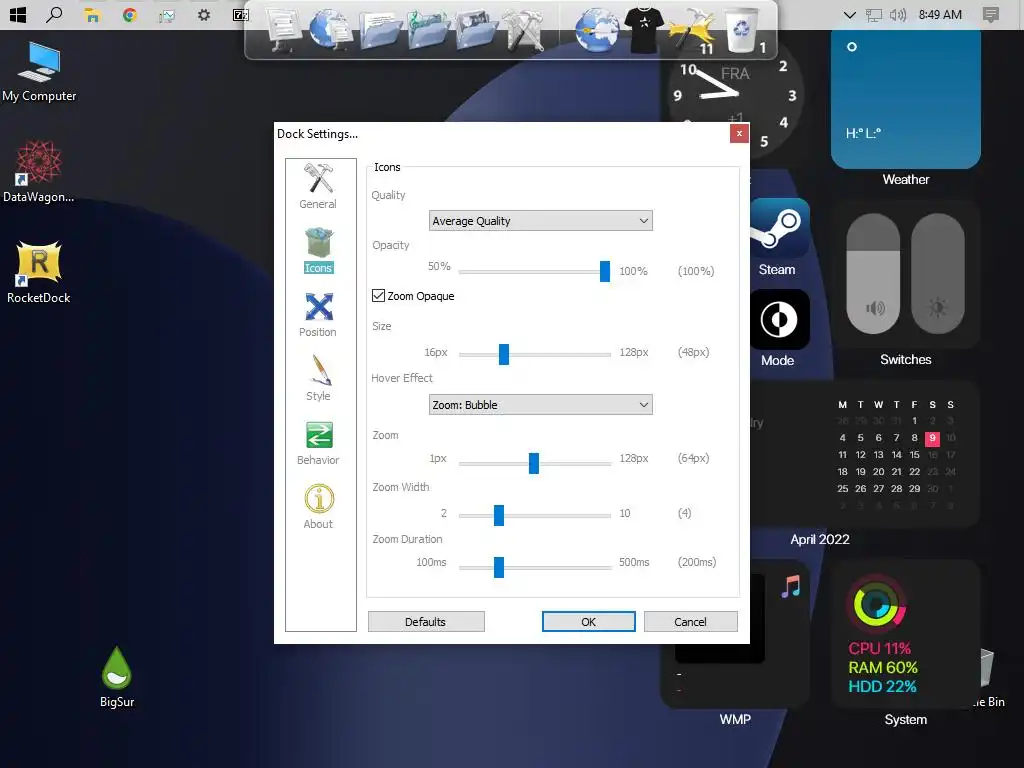
Task: Click the globe with arrow dock icon
Action: [596, 30]
